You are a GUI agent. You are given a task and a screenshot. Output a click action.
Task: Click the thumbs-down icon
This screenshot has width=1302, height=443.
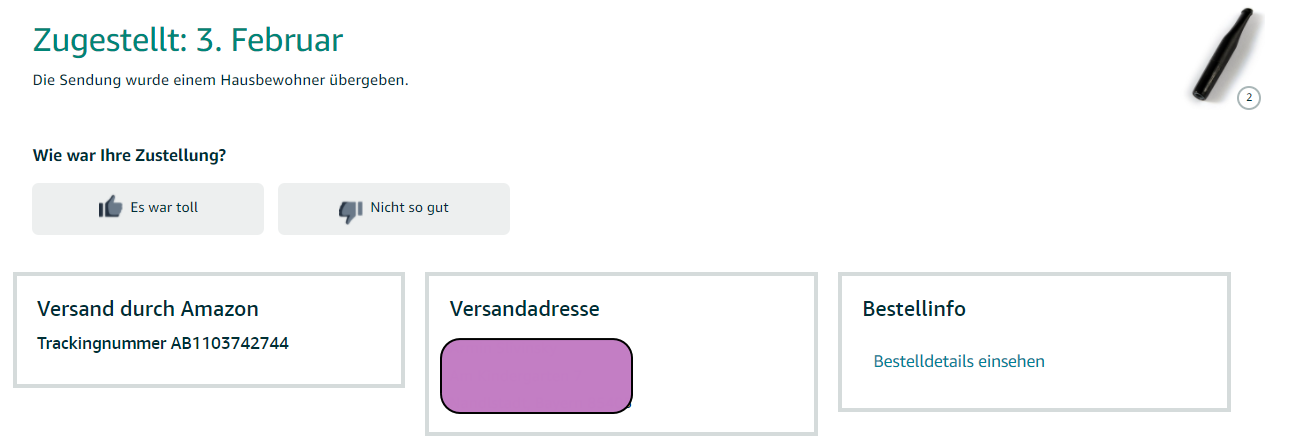coord(350,209)
